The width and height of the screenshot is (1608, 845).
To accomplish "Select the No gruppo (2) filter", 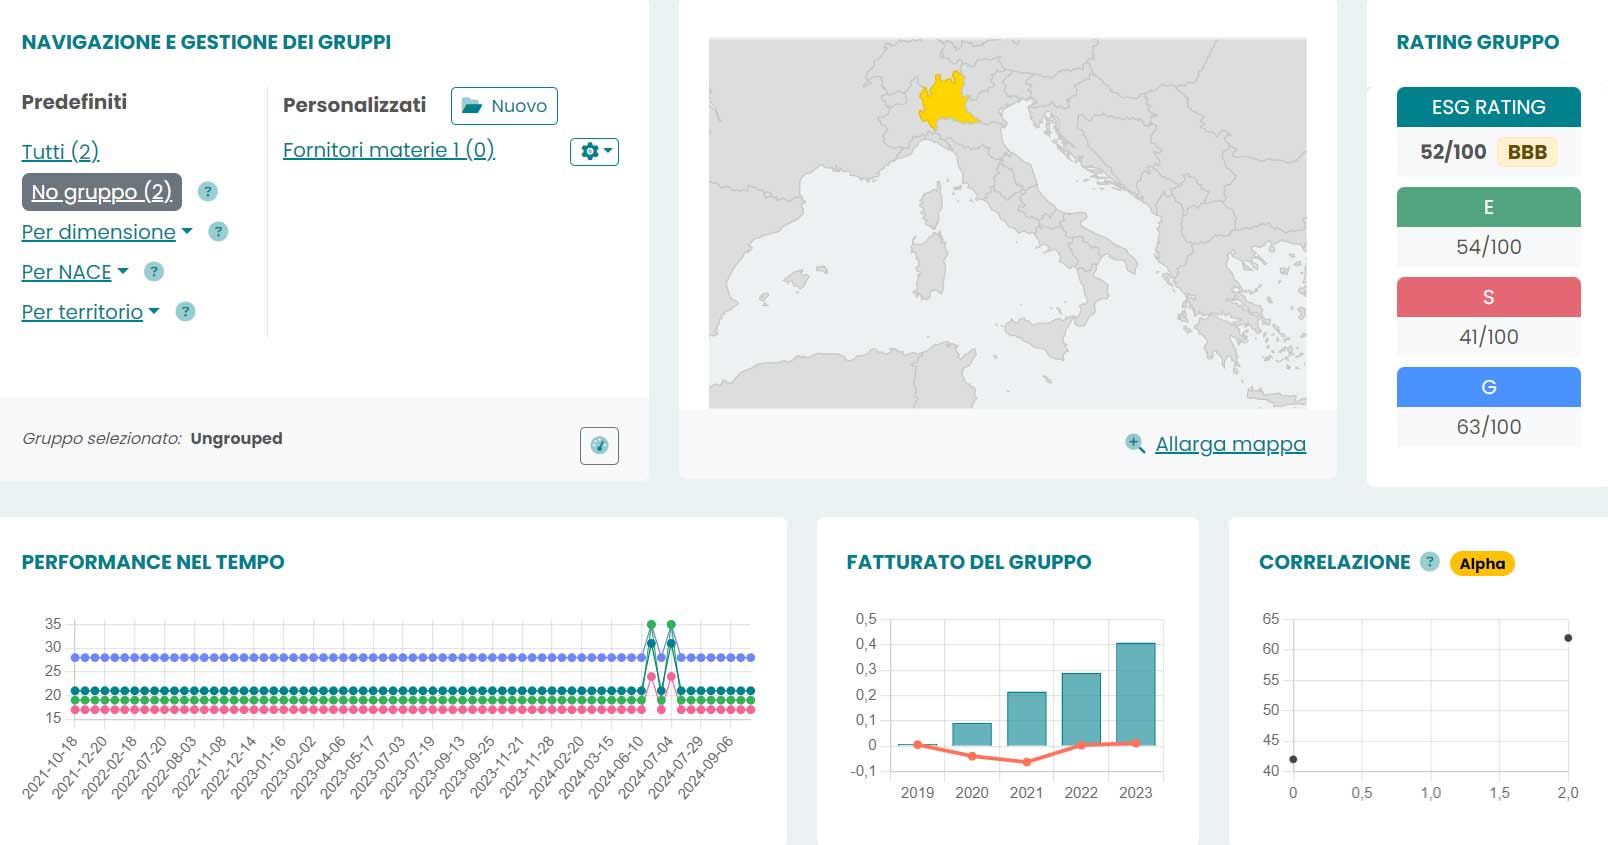I will tap(101, 192).
